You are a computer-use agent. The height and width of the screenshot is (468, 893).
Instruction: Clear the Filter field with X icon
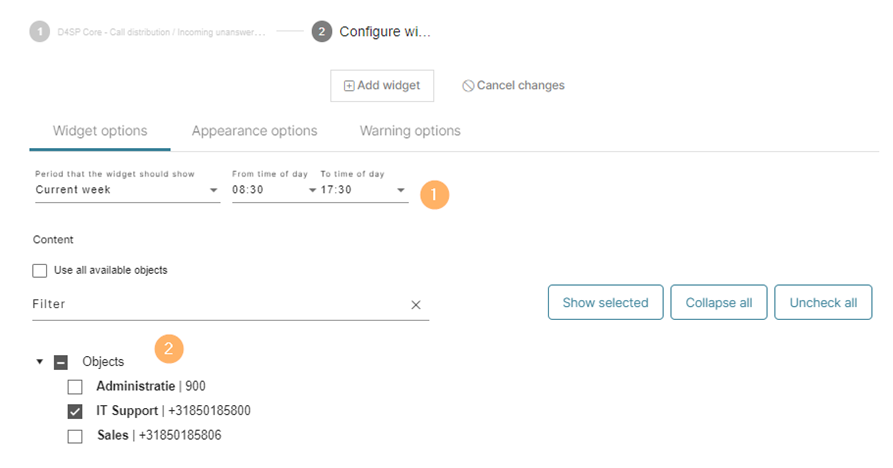416,305
